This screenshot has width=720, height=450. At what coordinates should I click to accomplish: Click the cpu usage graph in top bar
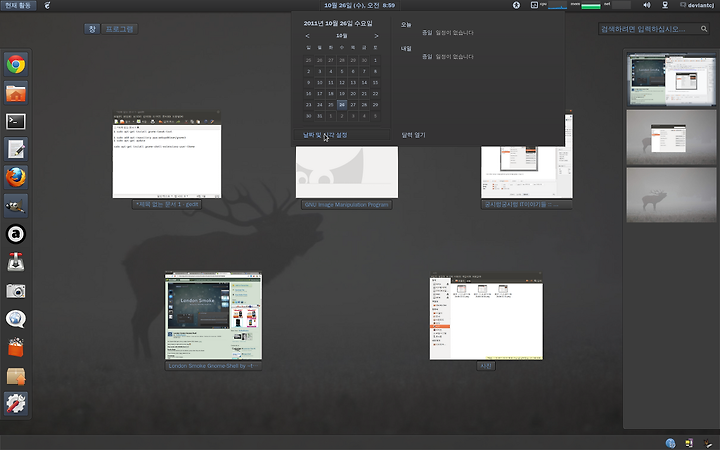point(557,5)
